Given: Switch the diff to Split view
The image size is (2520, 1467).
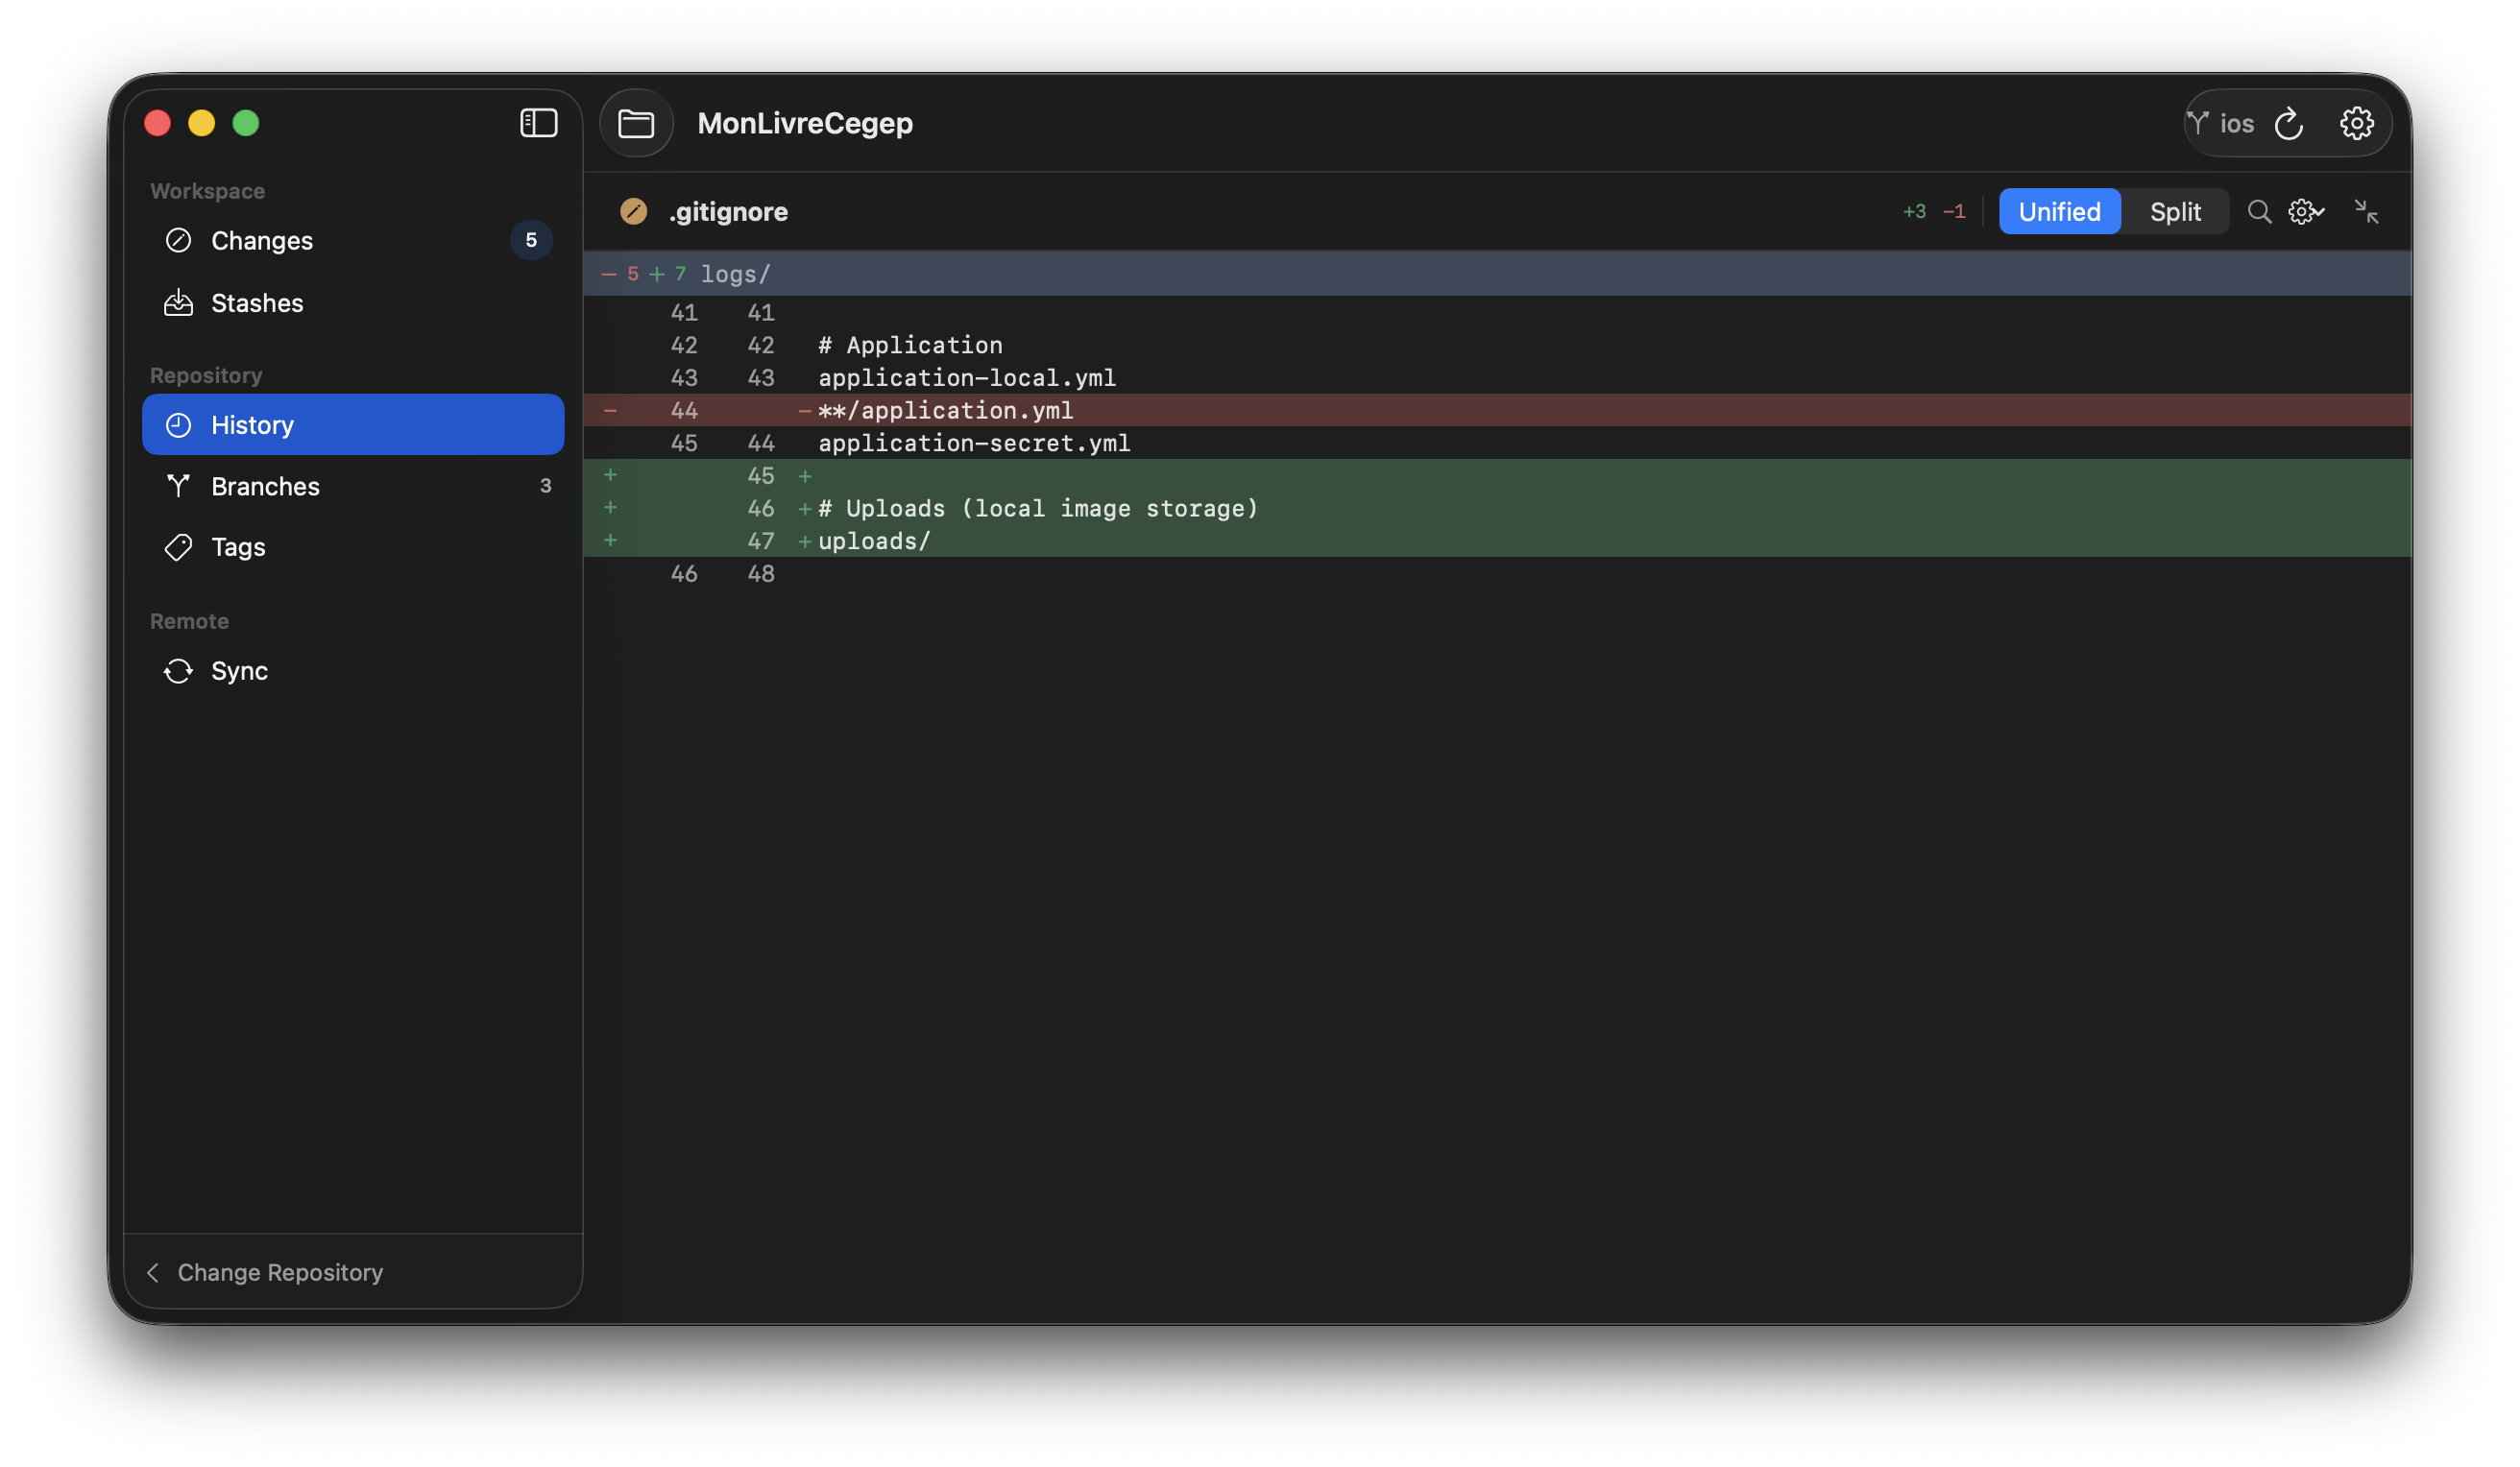Looking at the screenshot, I should tap(2175, 212).
